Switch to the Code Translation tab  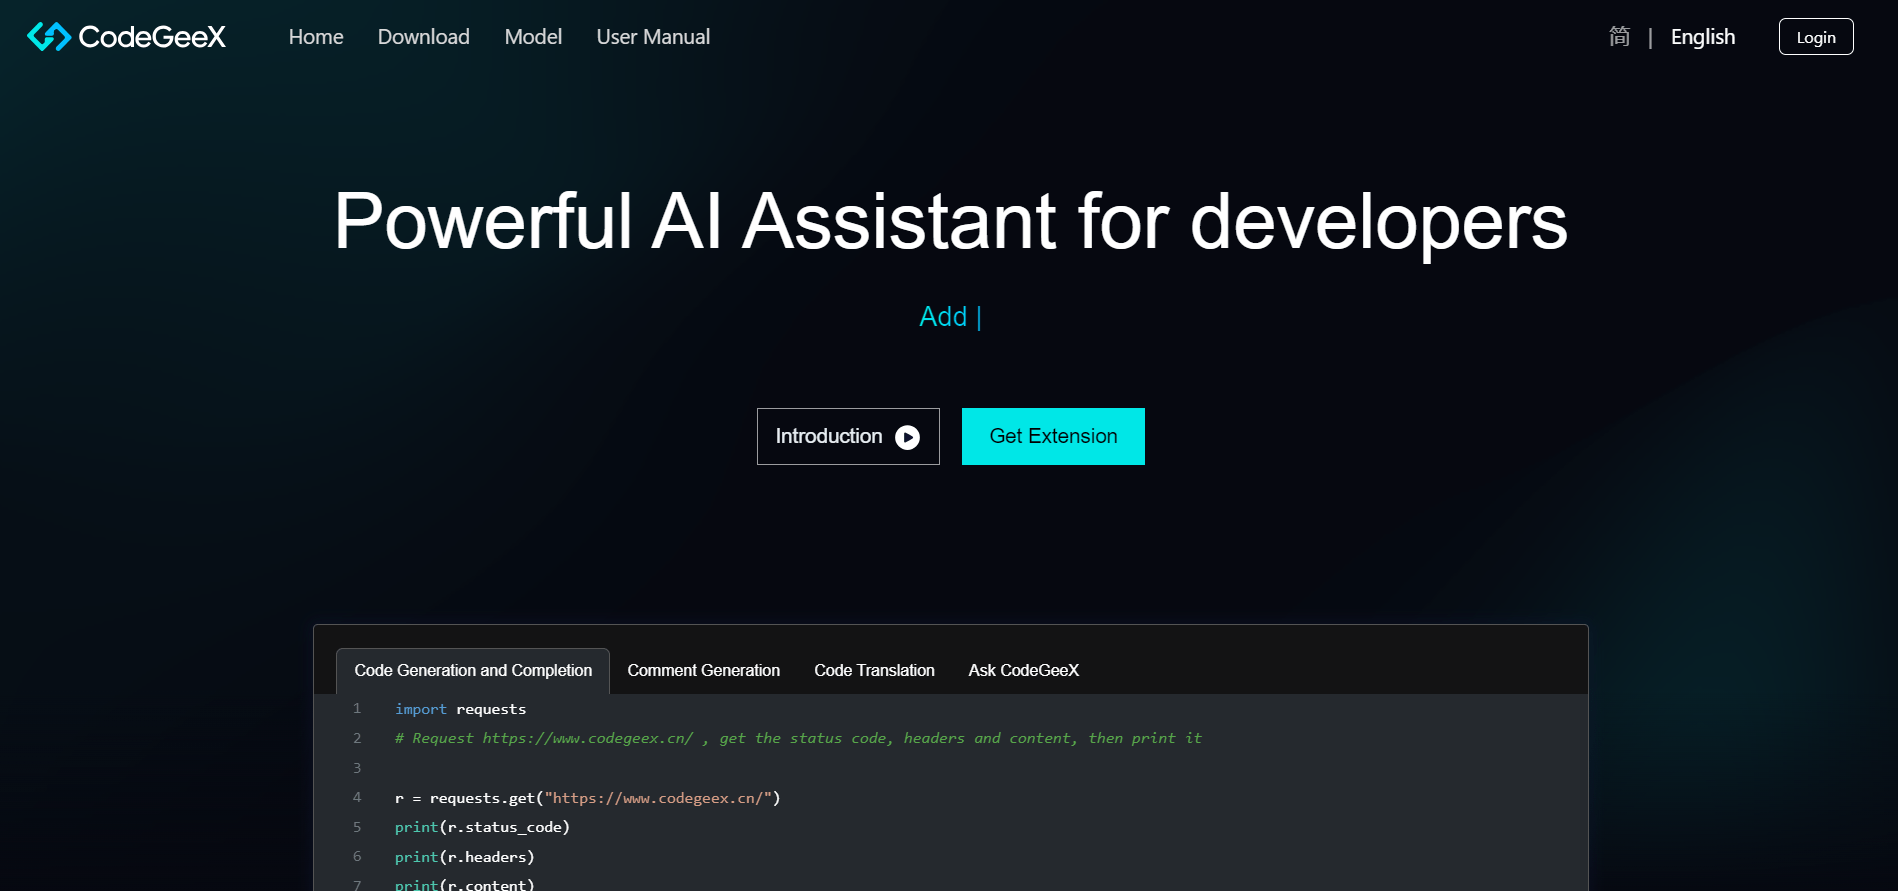pos(875,671)
